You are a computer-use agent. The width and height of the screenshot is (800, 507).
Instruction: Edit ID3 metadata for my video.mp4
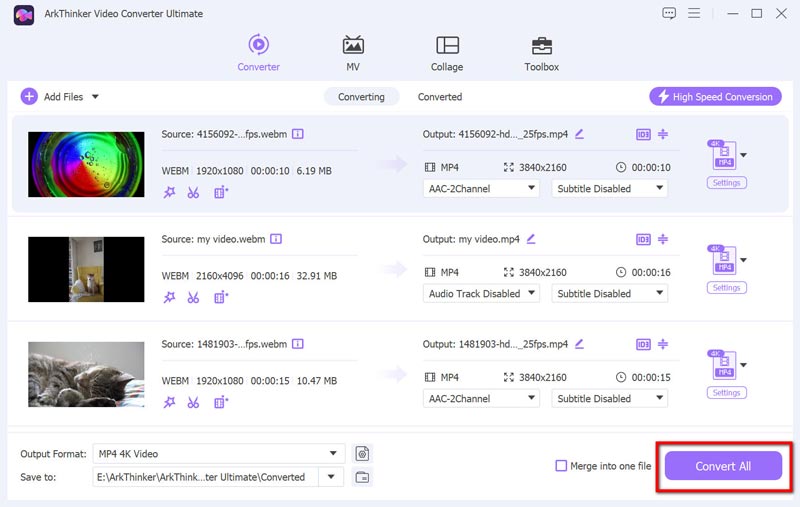point(643,240)
